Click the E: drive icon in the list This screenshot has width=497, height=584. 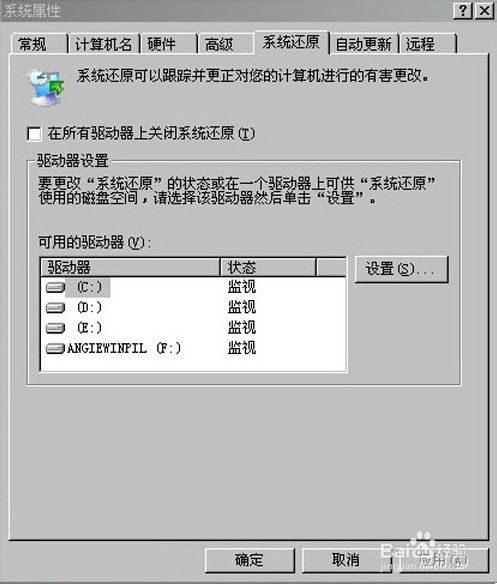pos(55,328)
